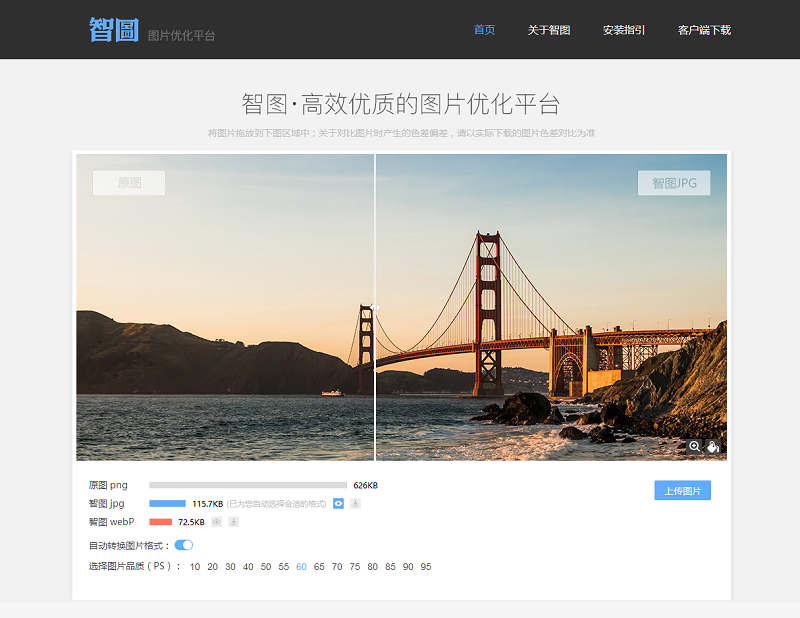The width and height of the screenshot is (800, 618).
Task: Preview the 智图 jpg result with eye icon
Action: [x=338, y=503]
